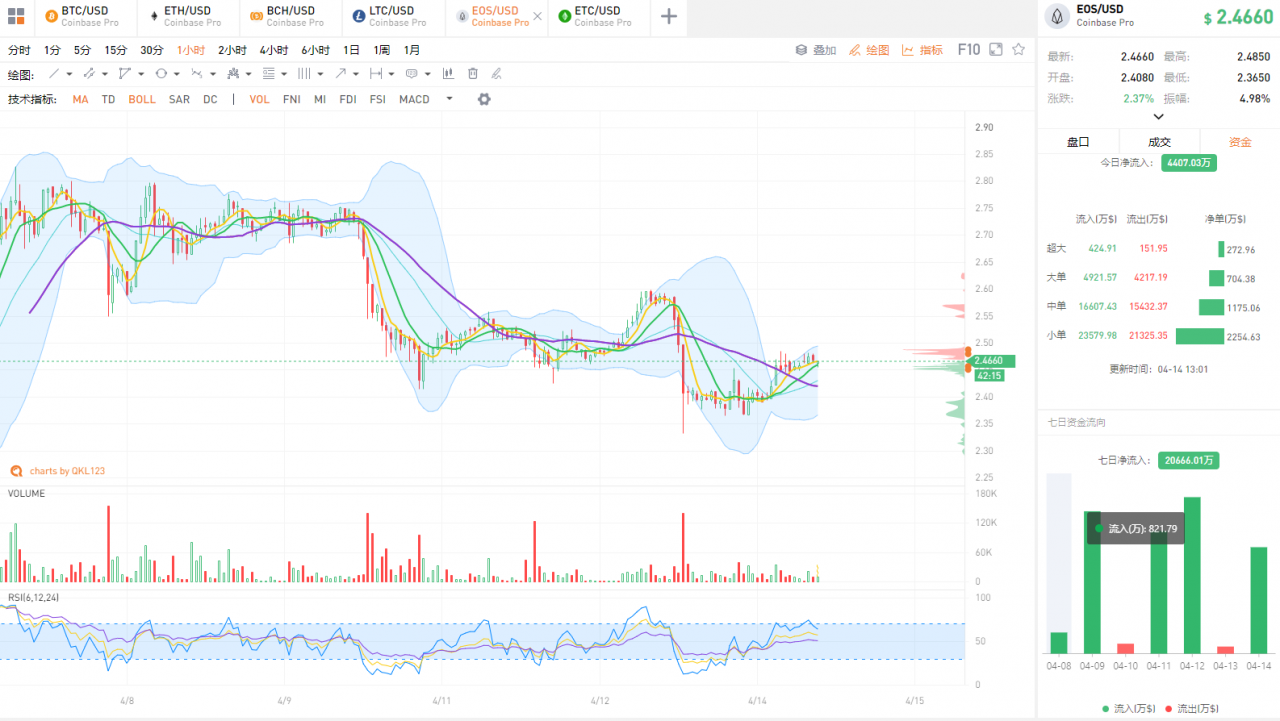Viewport: 1280px width, 721px height.
Task: Expand price details chevron below 涨跌
Action: (x=1159, y=117)
